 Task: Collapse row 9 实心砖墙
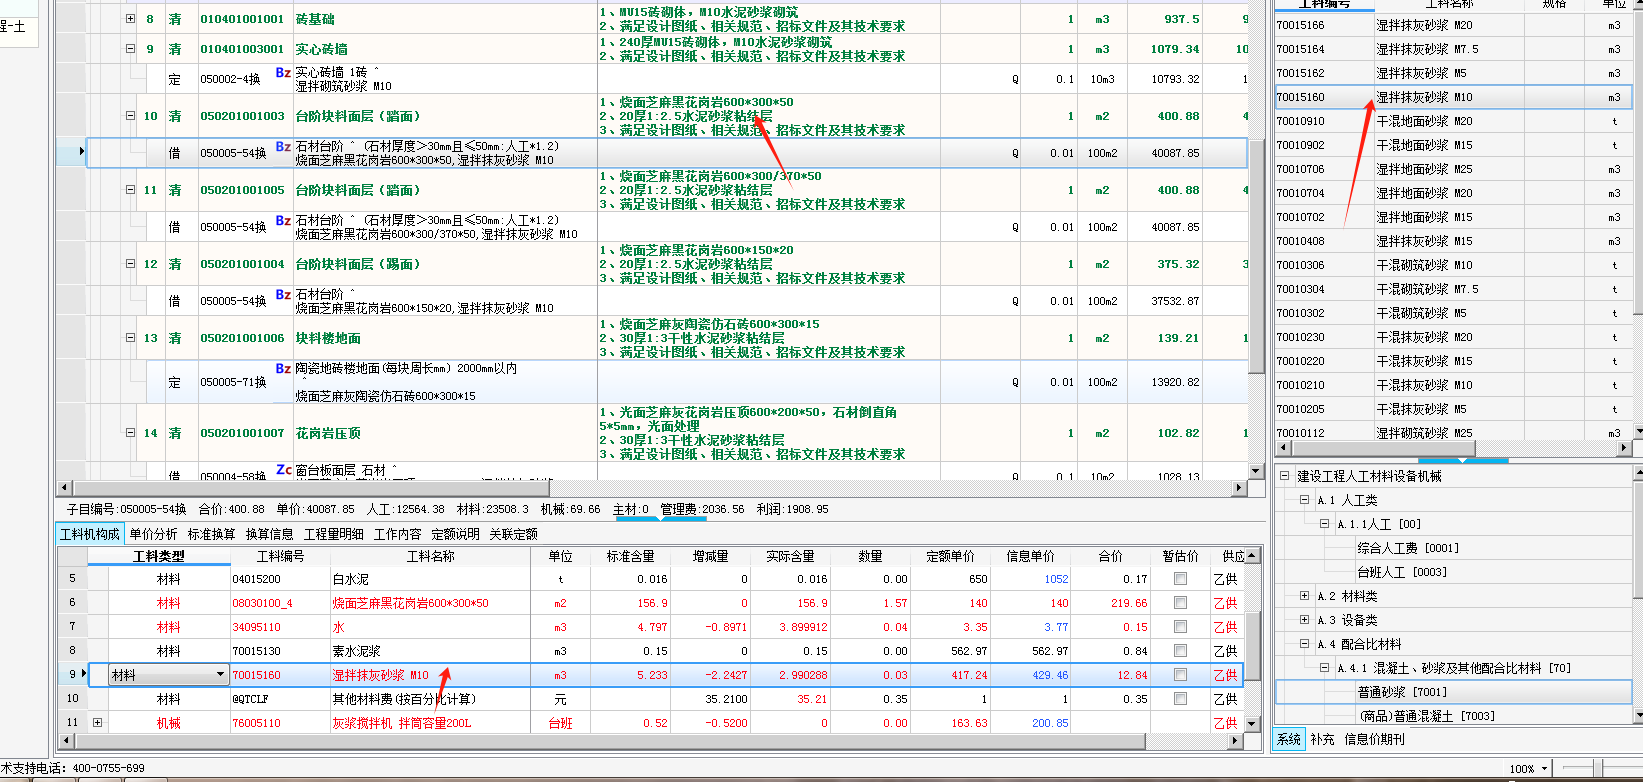click(x=130, y=48)
